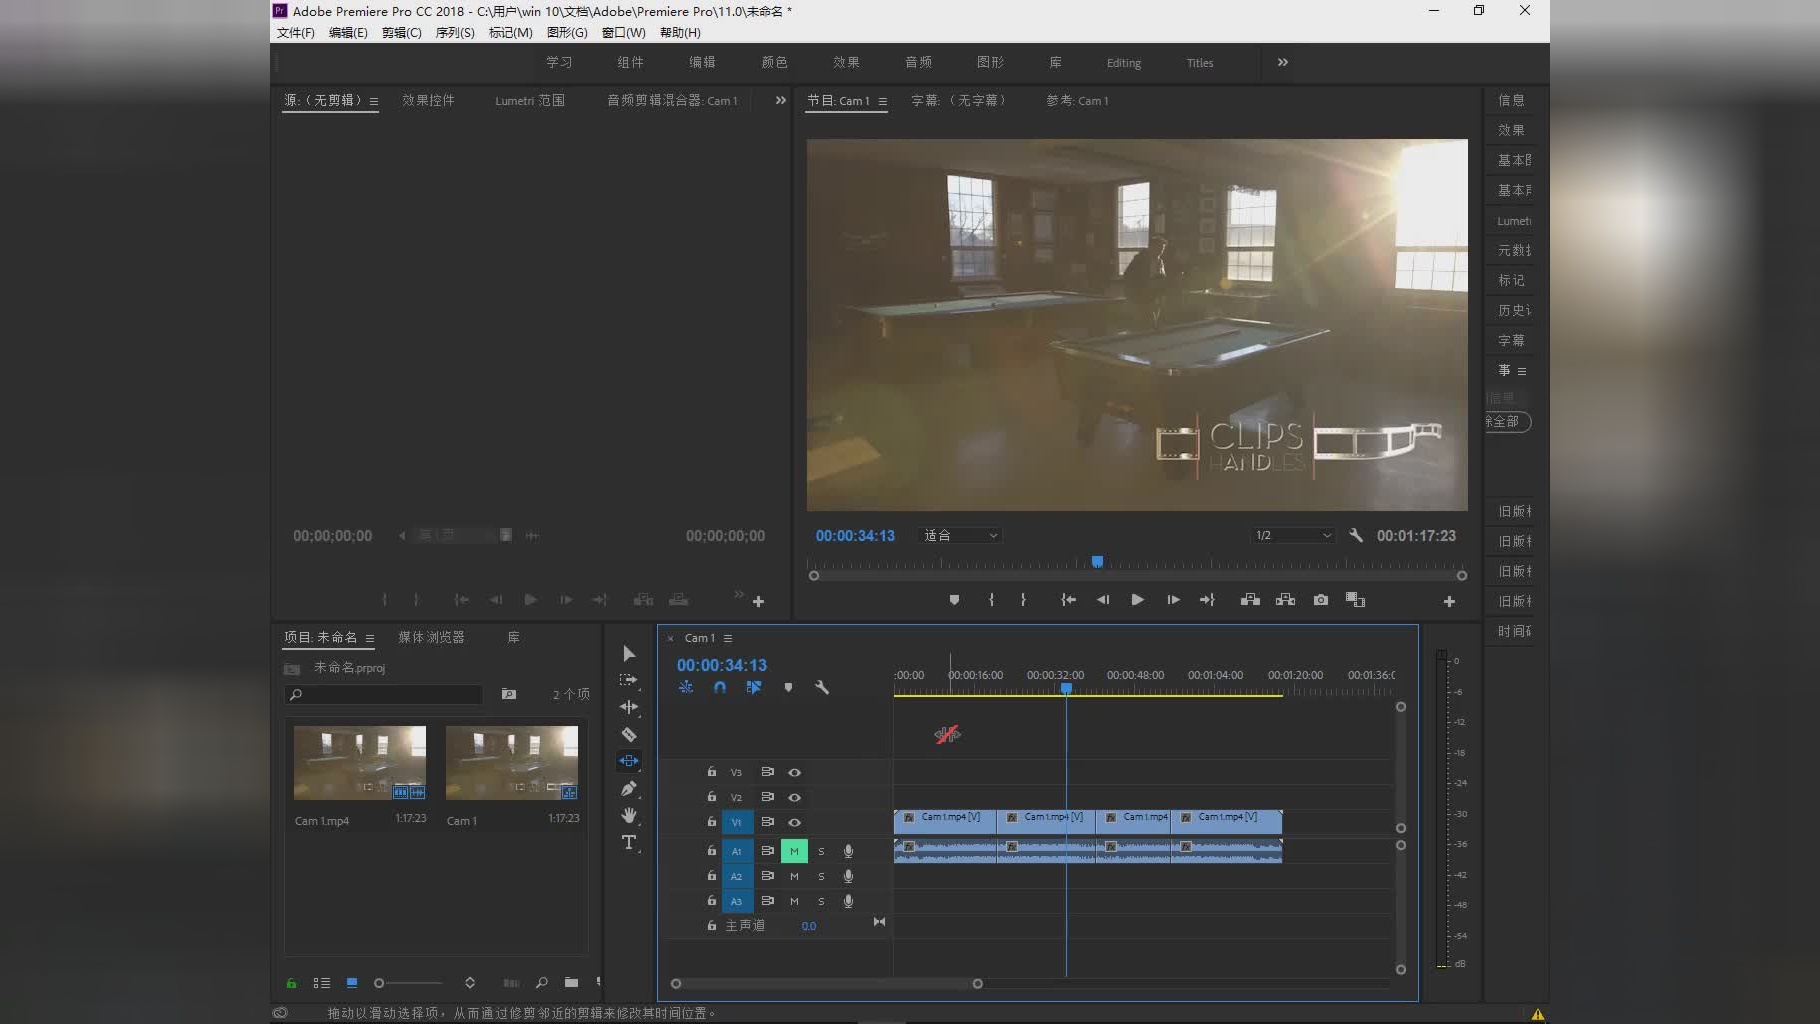Toggle linked selection in timeline
The width and height of the screenshot is (1820, 1024).
pyautogui.click(x=754, y=687)
